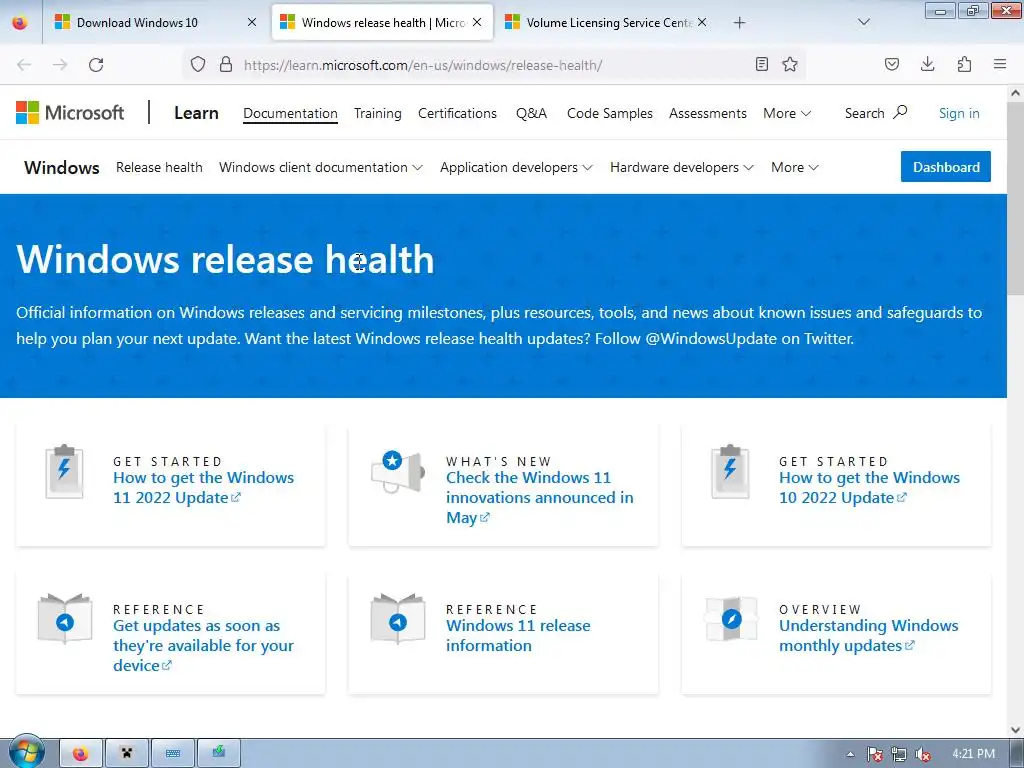This screenshot has height=768, width=1024.
Task: Click the clipboard icon beside Windows 11 2022 Update
Action: [64, 472]
